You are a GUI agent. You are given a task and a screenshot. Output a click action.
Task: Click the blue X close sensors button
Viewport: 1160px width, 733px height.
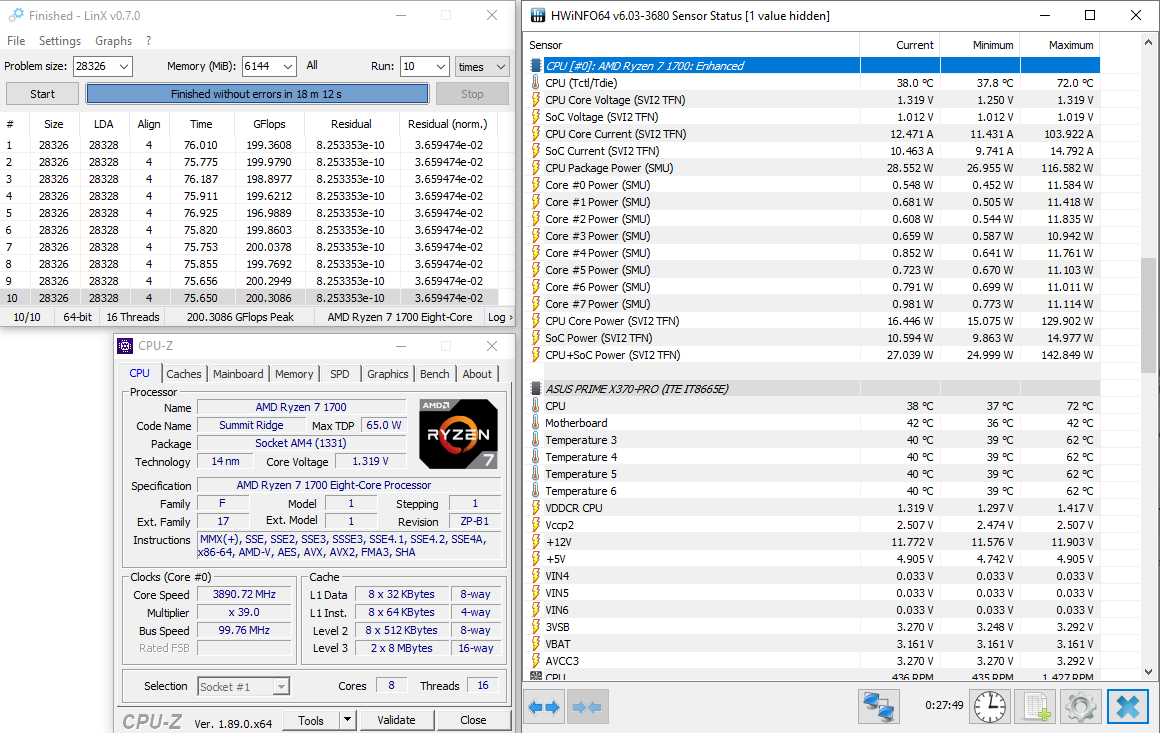[x=1127, y=706]
